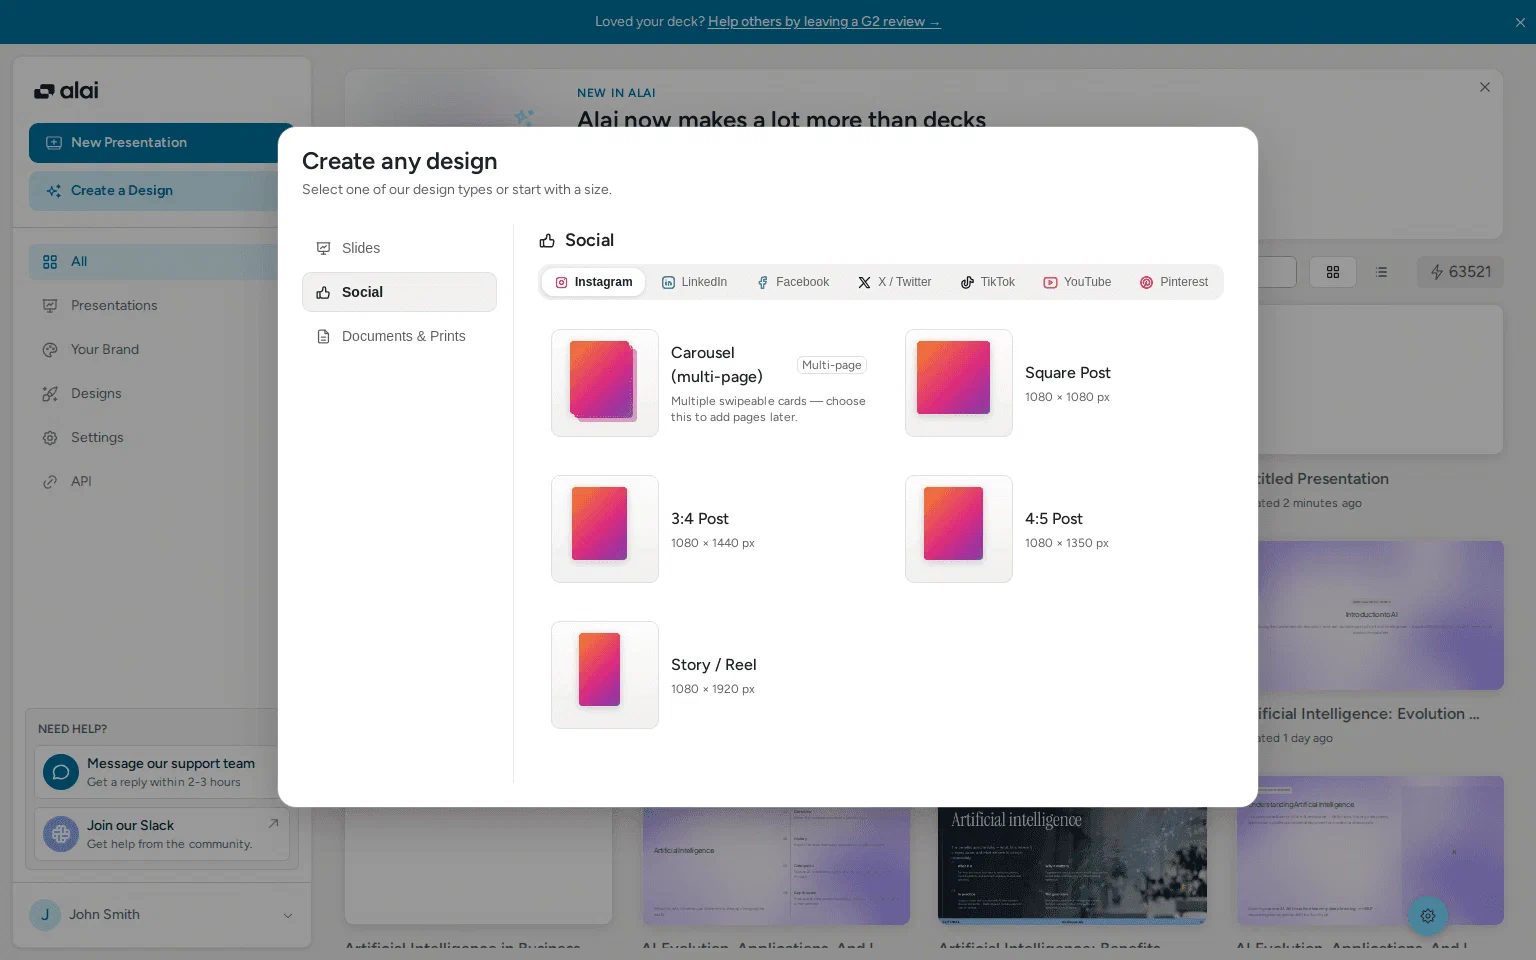This screenshot has width=1536, height=960.
Task: Open the G2 review link in banner
Action: [824, 21]
